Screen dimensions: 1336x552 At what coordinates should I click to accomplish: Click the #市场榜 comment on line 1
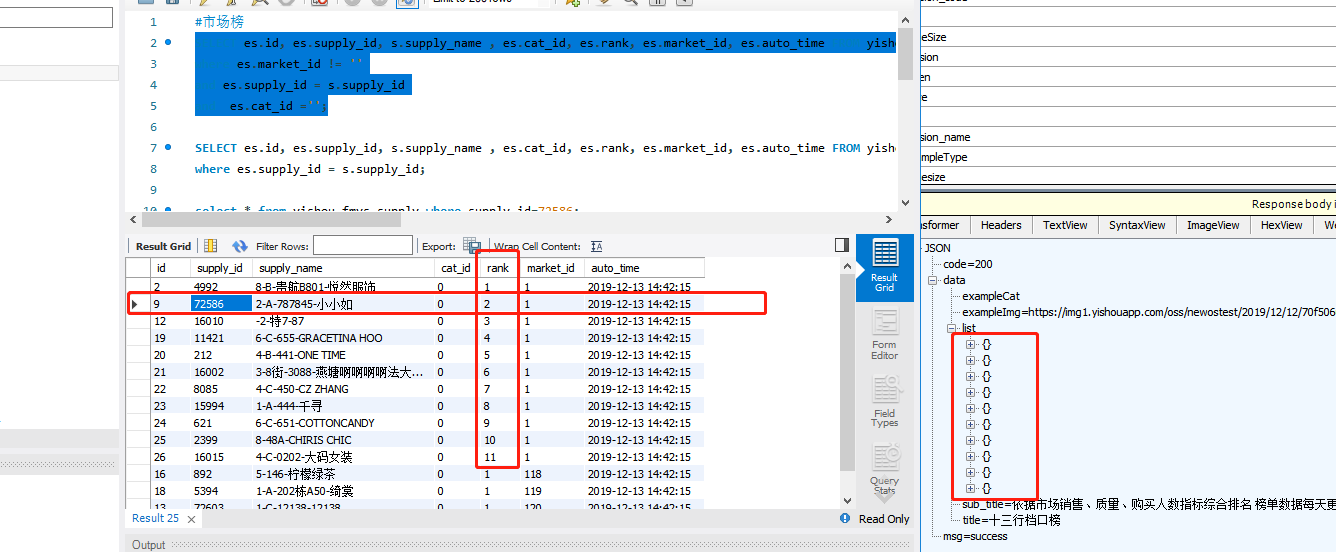219,22
